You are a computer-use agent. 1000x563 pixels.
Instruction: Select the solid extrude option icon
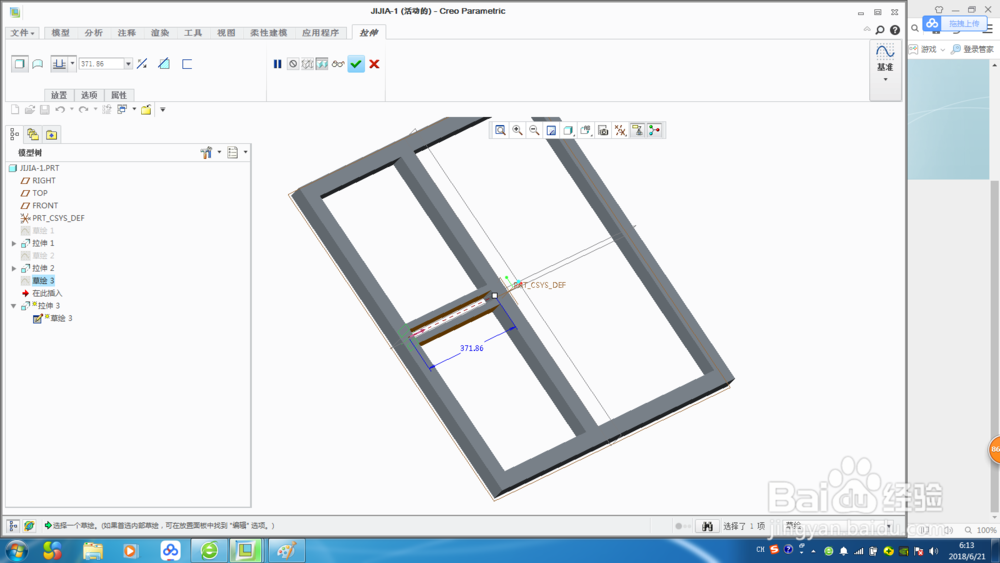(20, 64)
